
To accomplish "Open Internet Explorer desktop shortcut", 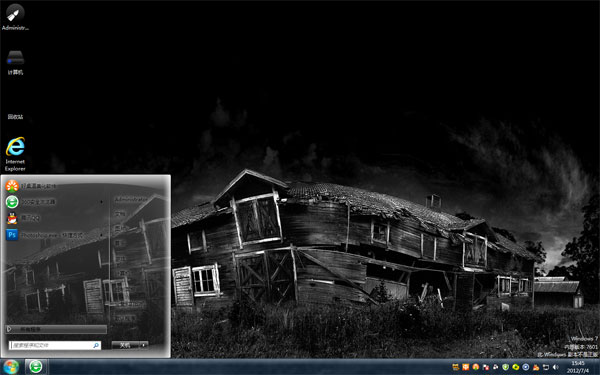I will click(15, 154).
